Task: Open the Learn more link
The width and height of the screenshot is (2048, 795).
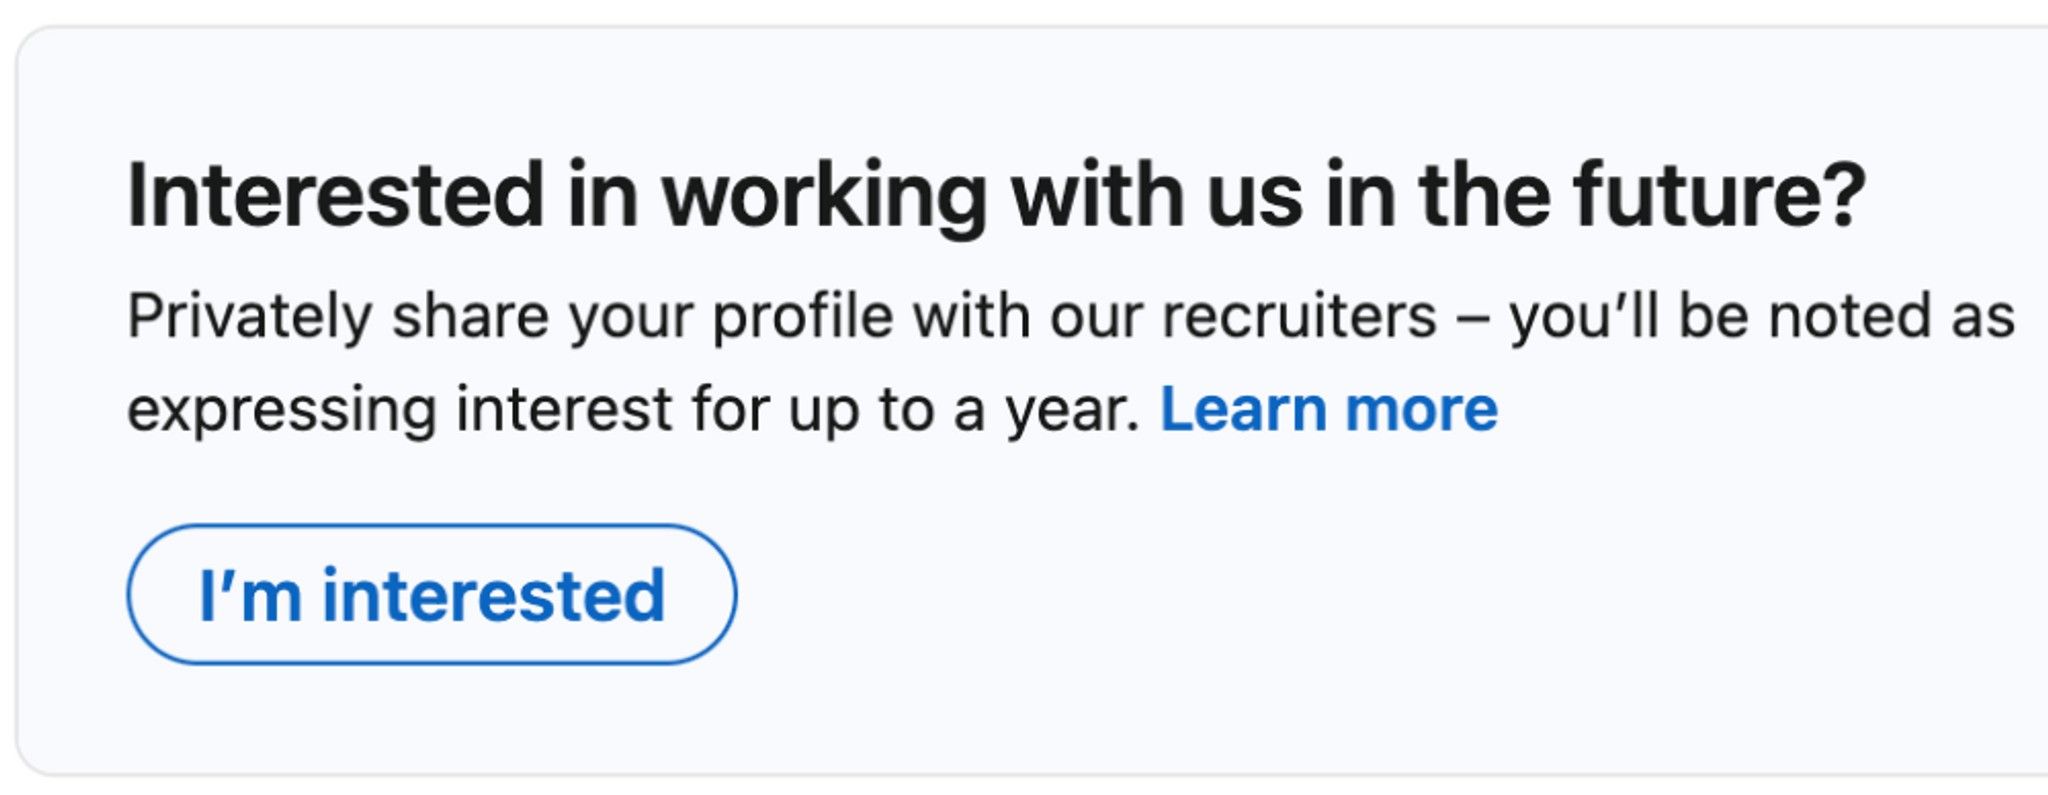Action: coord(1328,409)
